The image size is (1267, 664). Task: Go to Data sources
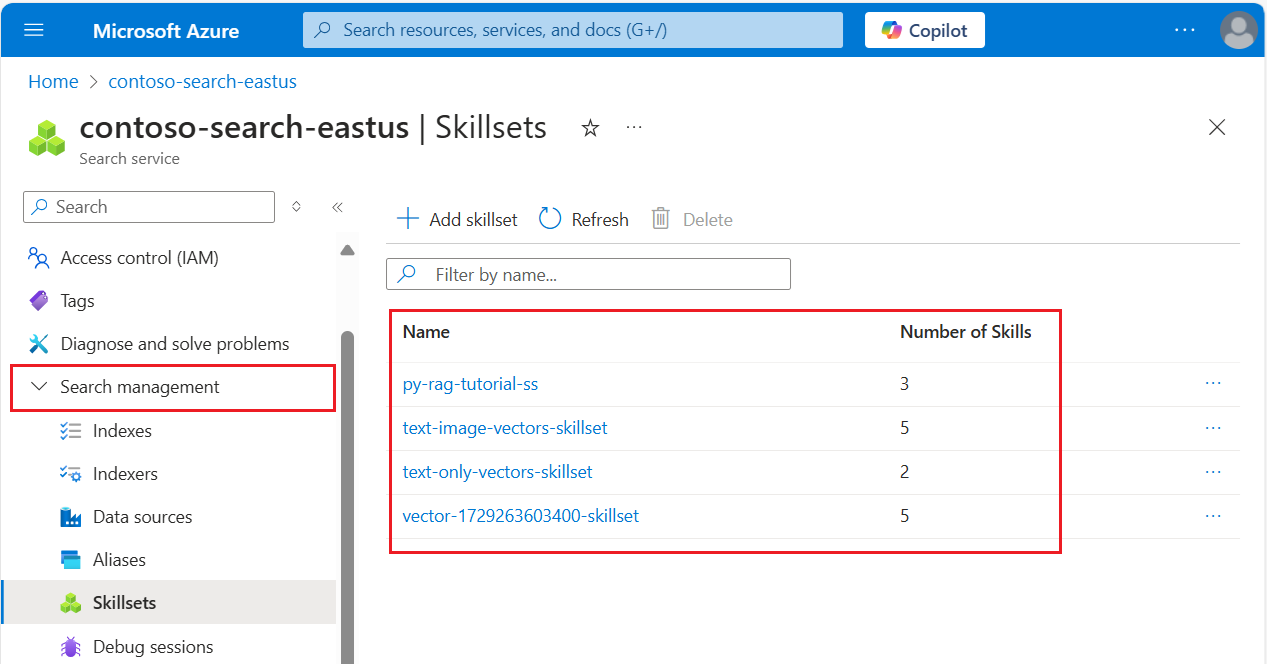coord(142,517)
